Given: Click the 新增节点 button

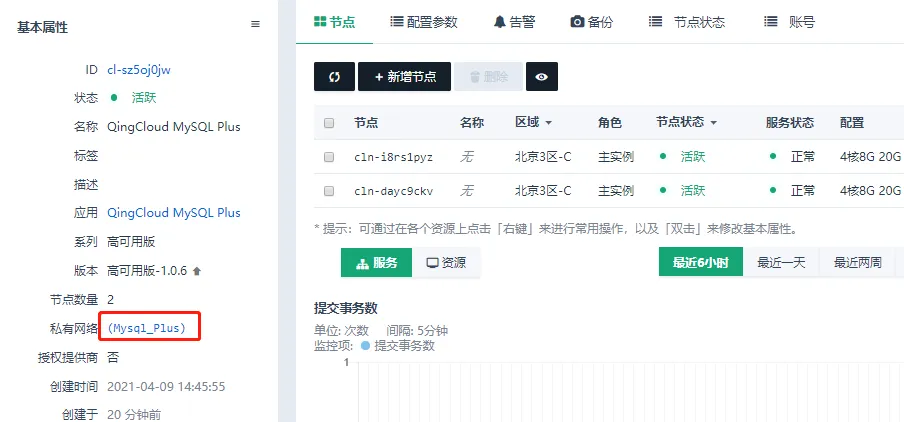Looking at the screenshot, I should click(404, 77).
